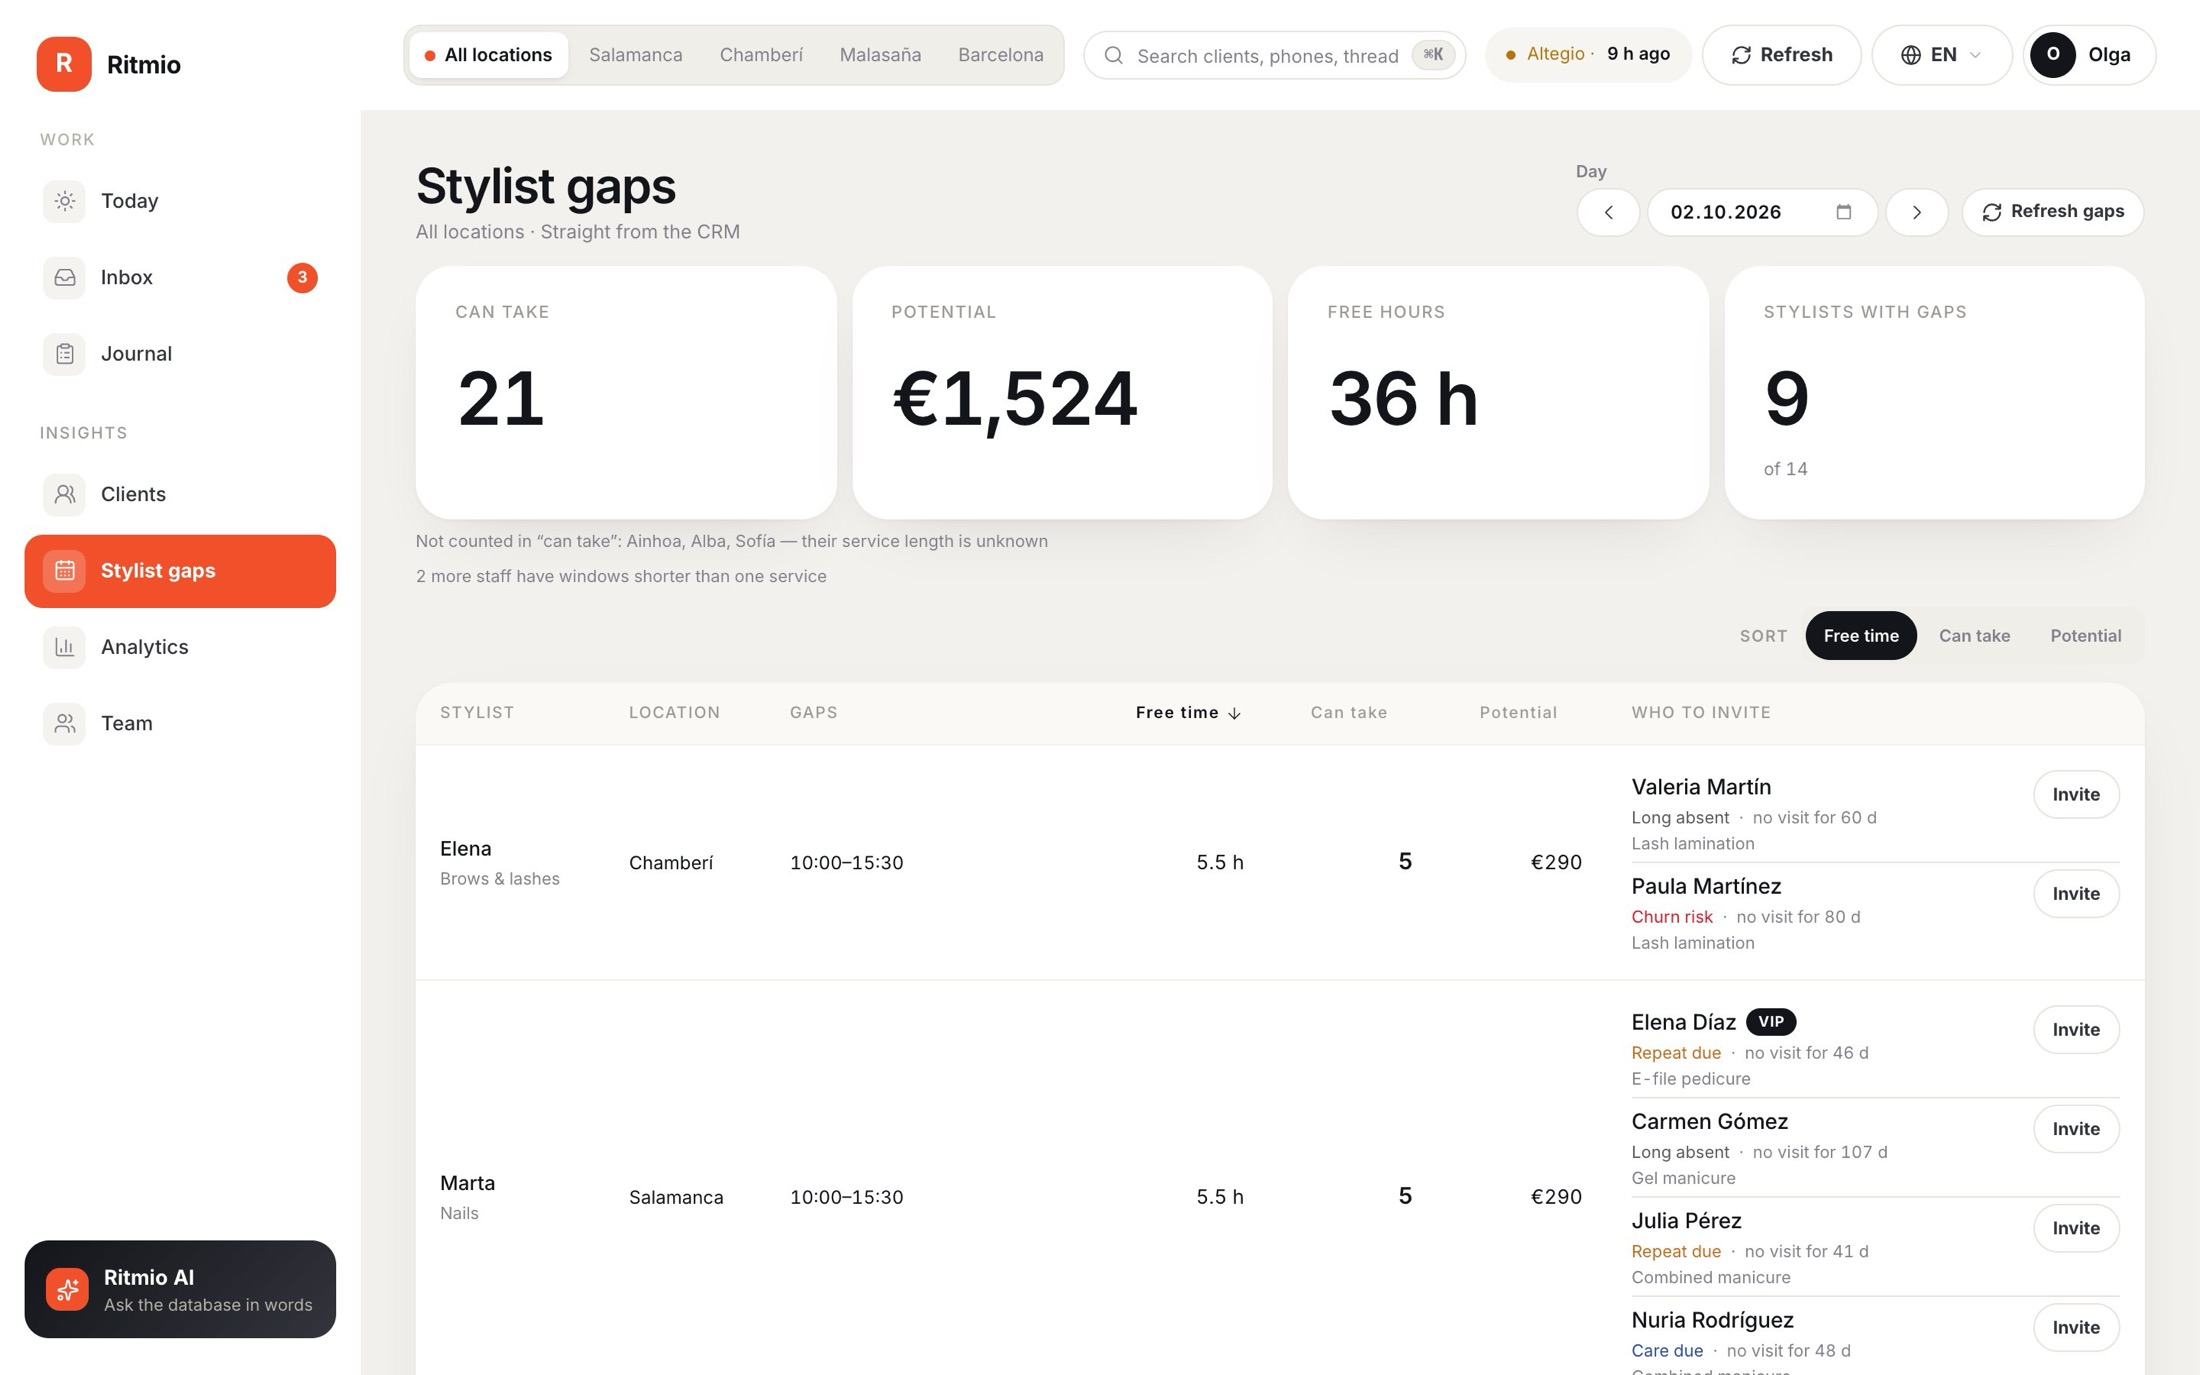Click the Can take column header
The height and width of the screenshot is (1375, 2200).
(x=1348, y=713)
